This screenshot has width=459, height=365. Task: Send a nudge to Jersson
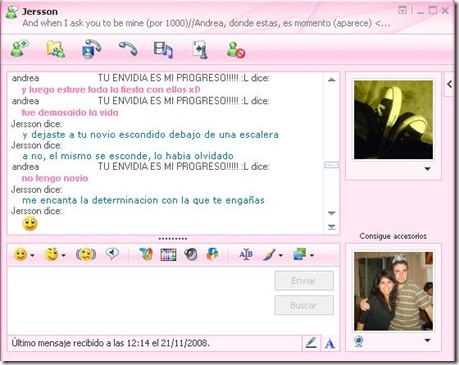86,255
